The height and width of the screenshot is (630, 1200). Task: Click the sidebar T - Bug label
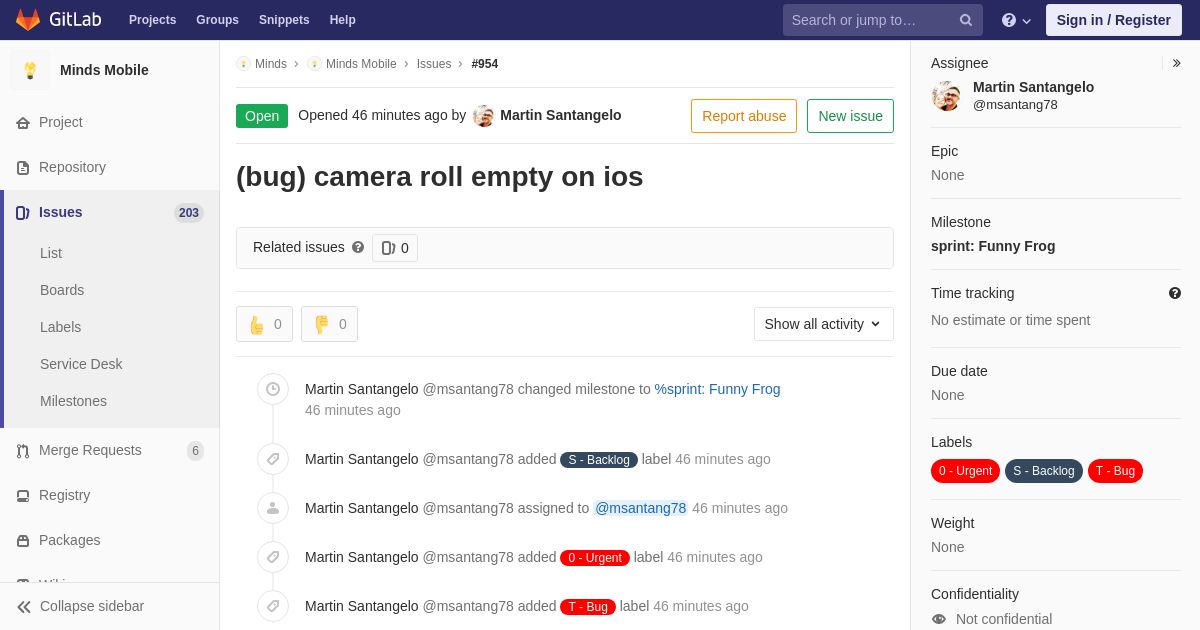click(1115, 471)
